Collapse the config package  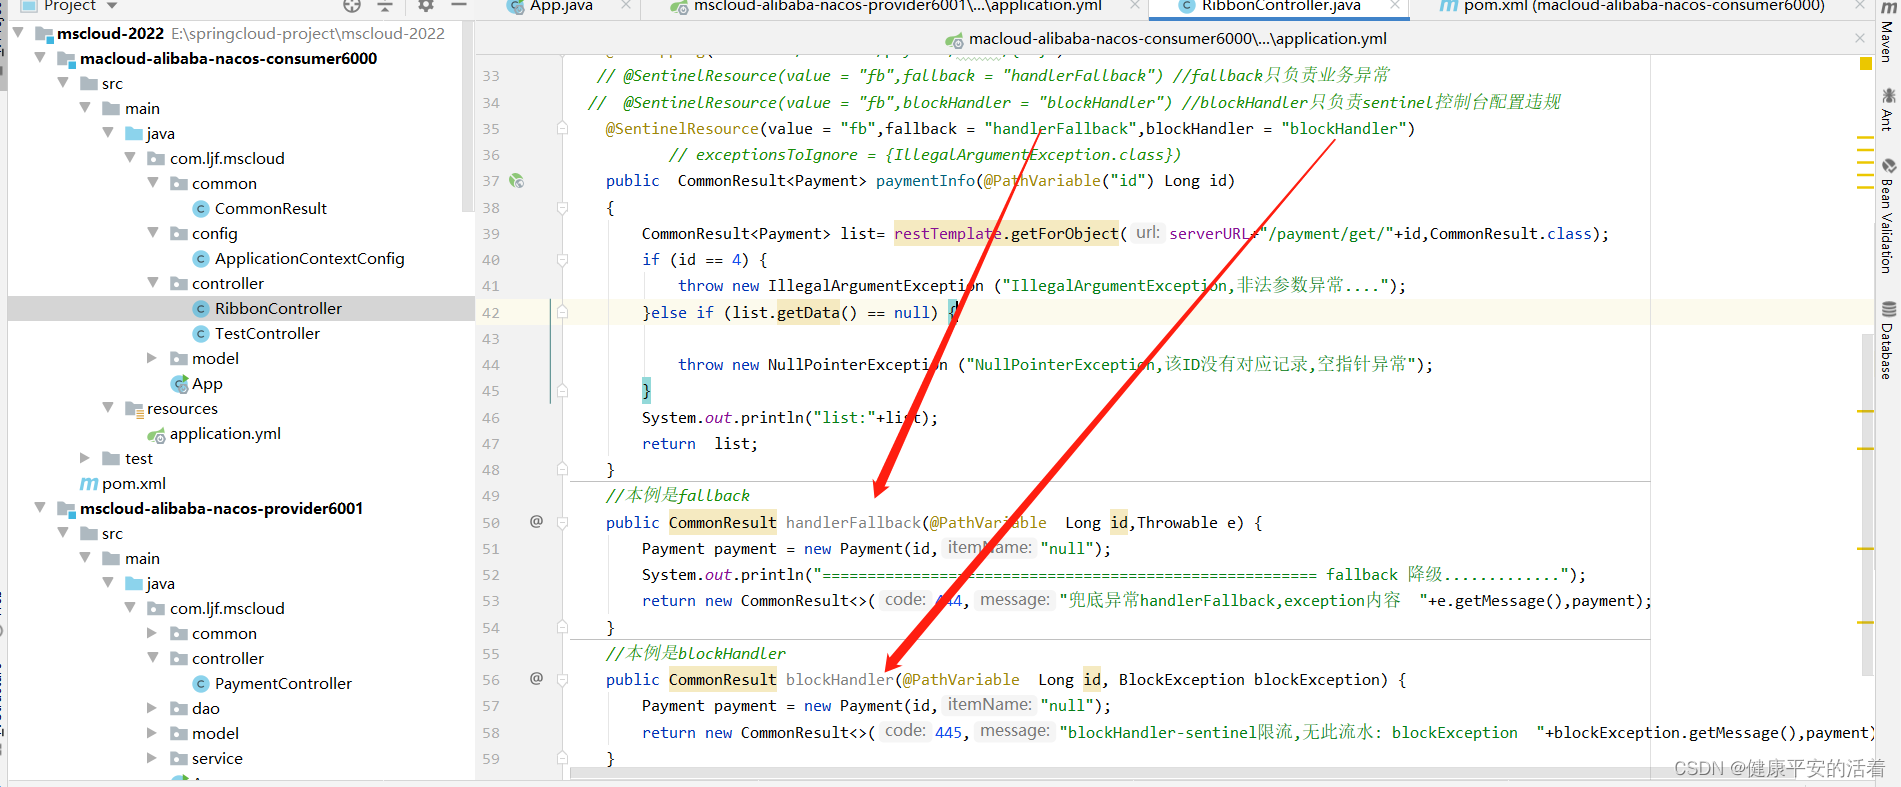pyautogui.click(x=153, y=233)
